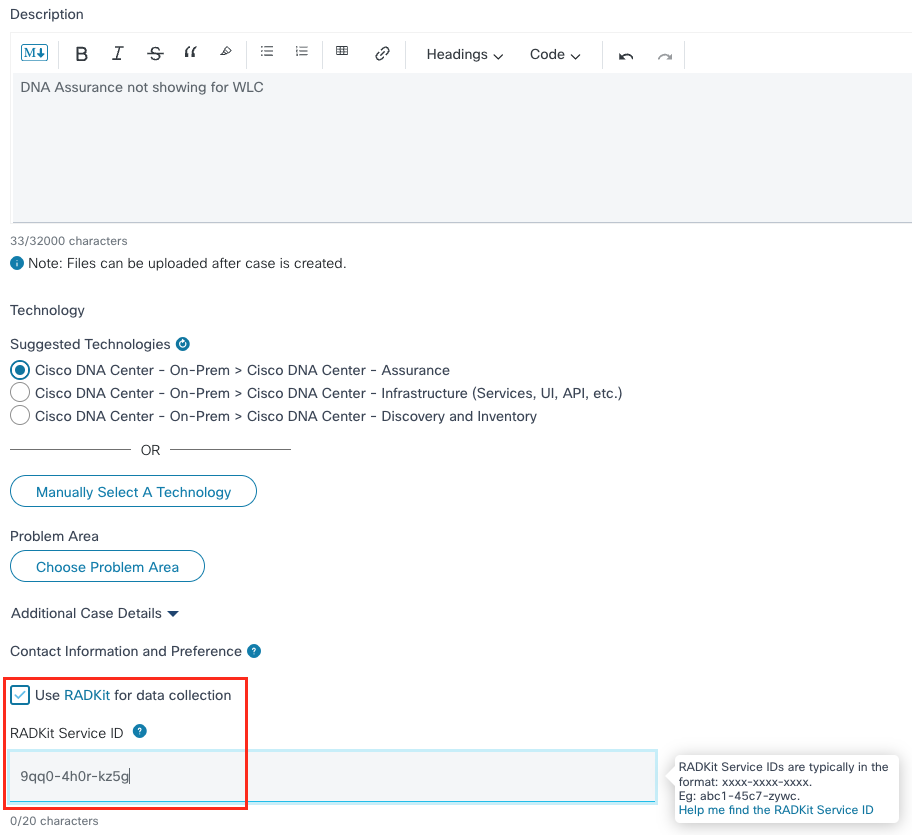Open the RADKit Service ID help icon
The image size is (912, 835).
(x=140, y=731)
